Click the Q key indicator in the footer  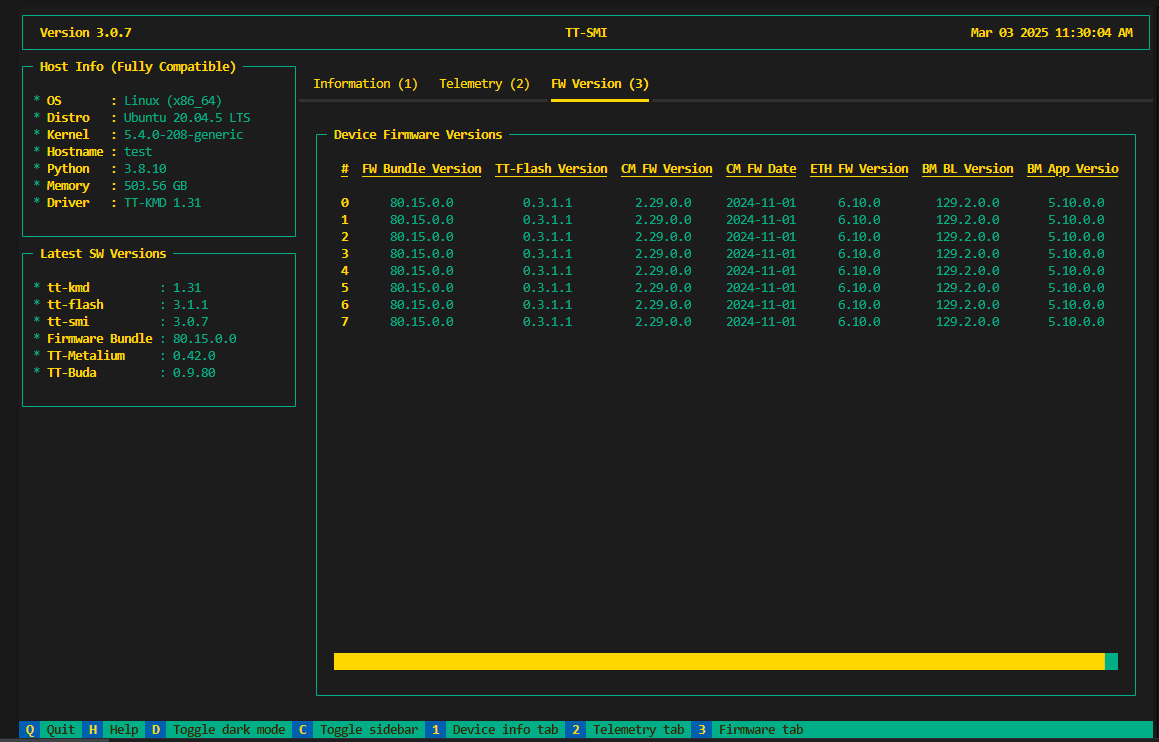pyautogui.click(x=30, y=729)
